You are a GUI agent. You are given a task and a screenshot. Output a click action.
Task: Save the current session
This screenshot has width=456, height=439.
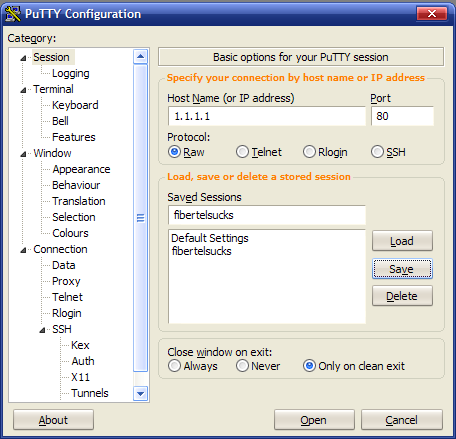point(402,269)
